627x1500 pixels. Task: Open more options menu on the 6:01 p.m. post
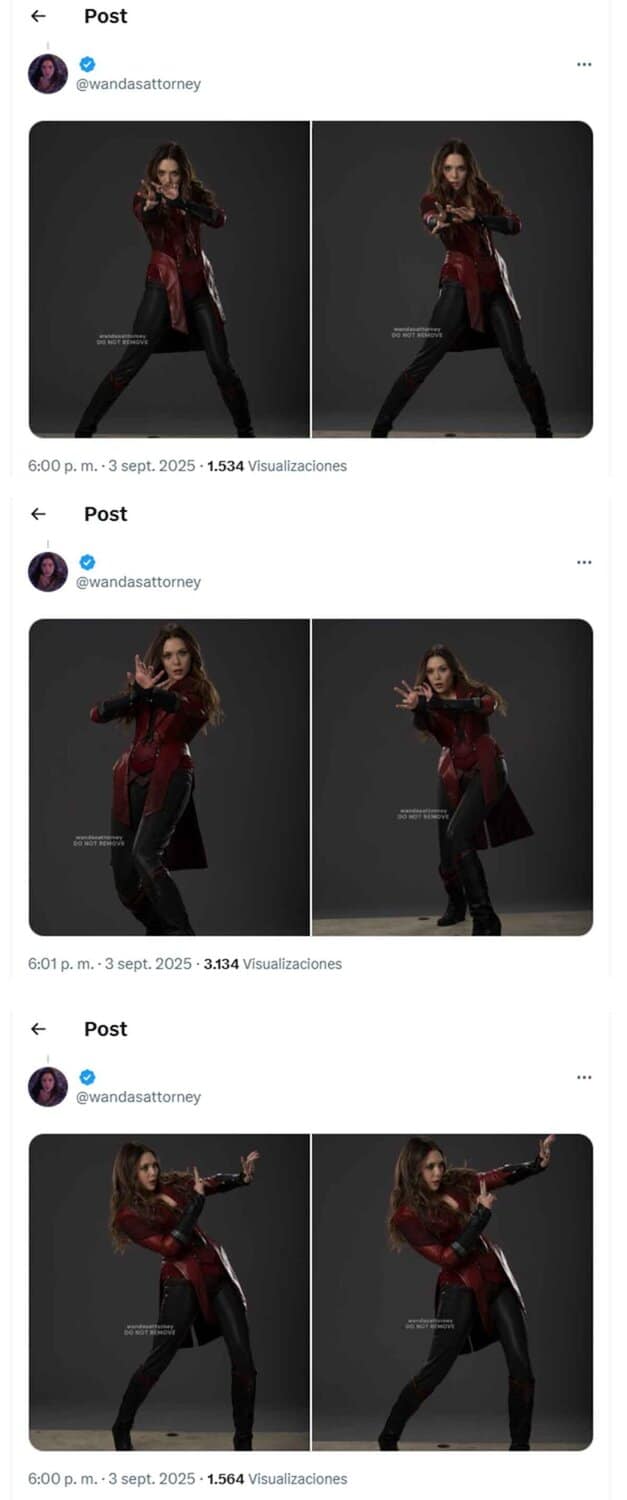[584, 563]
